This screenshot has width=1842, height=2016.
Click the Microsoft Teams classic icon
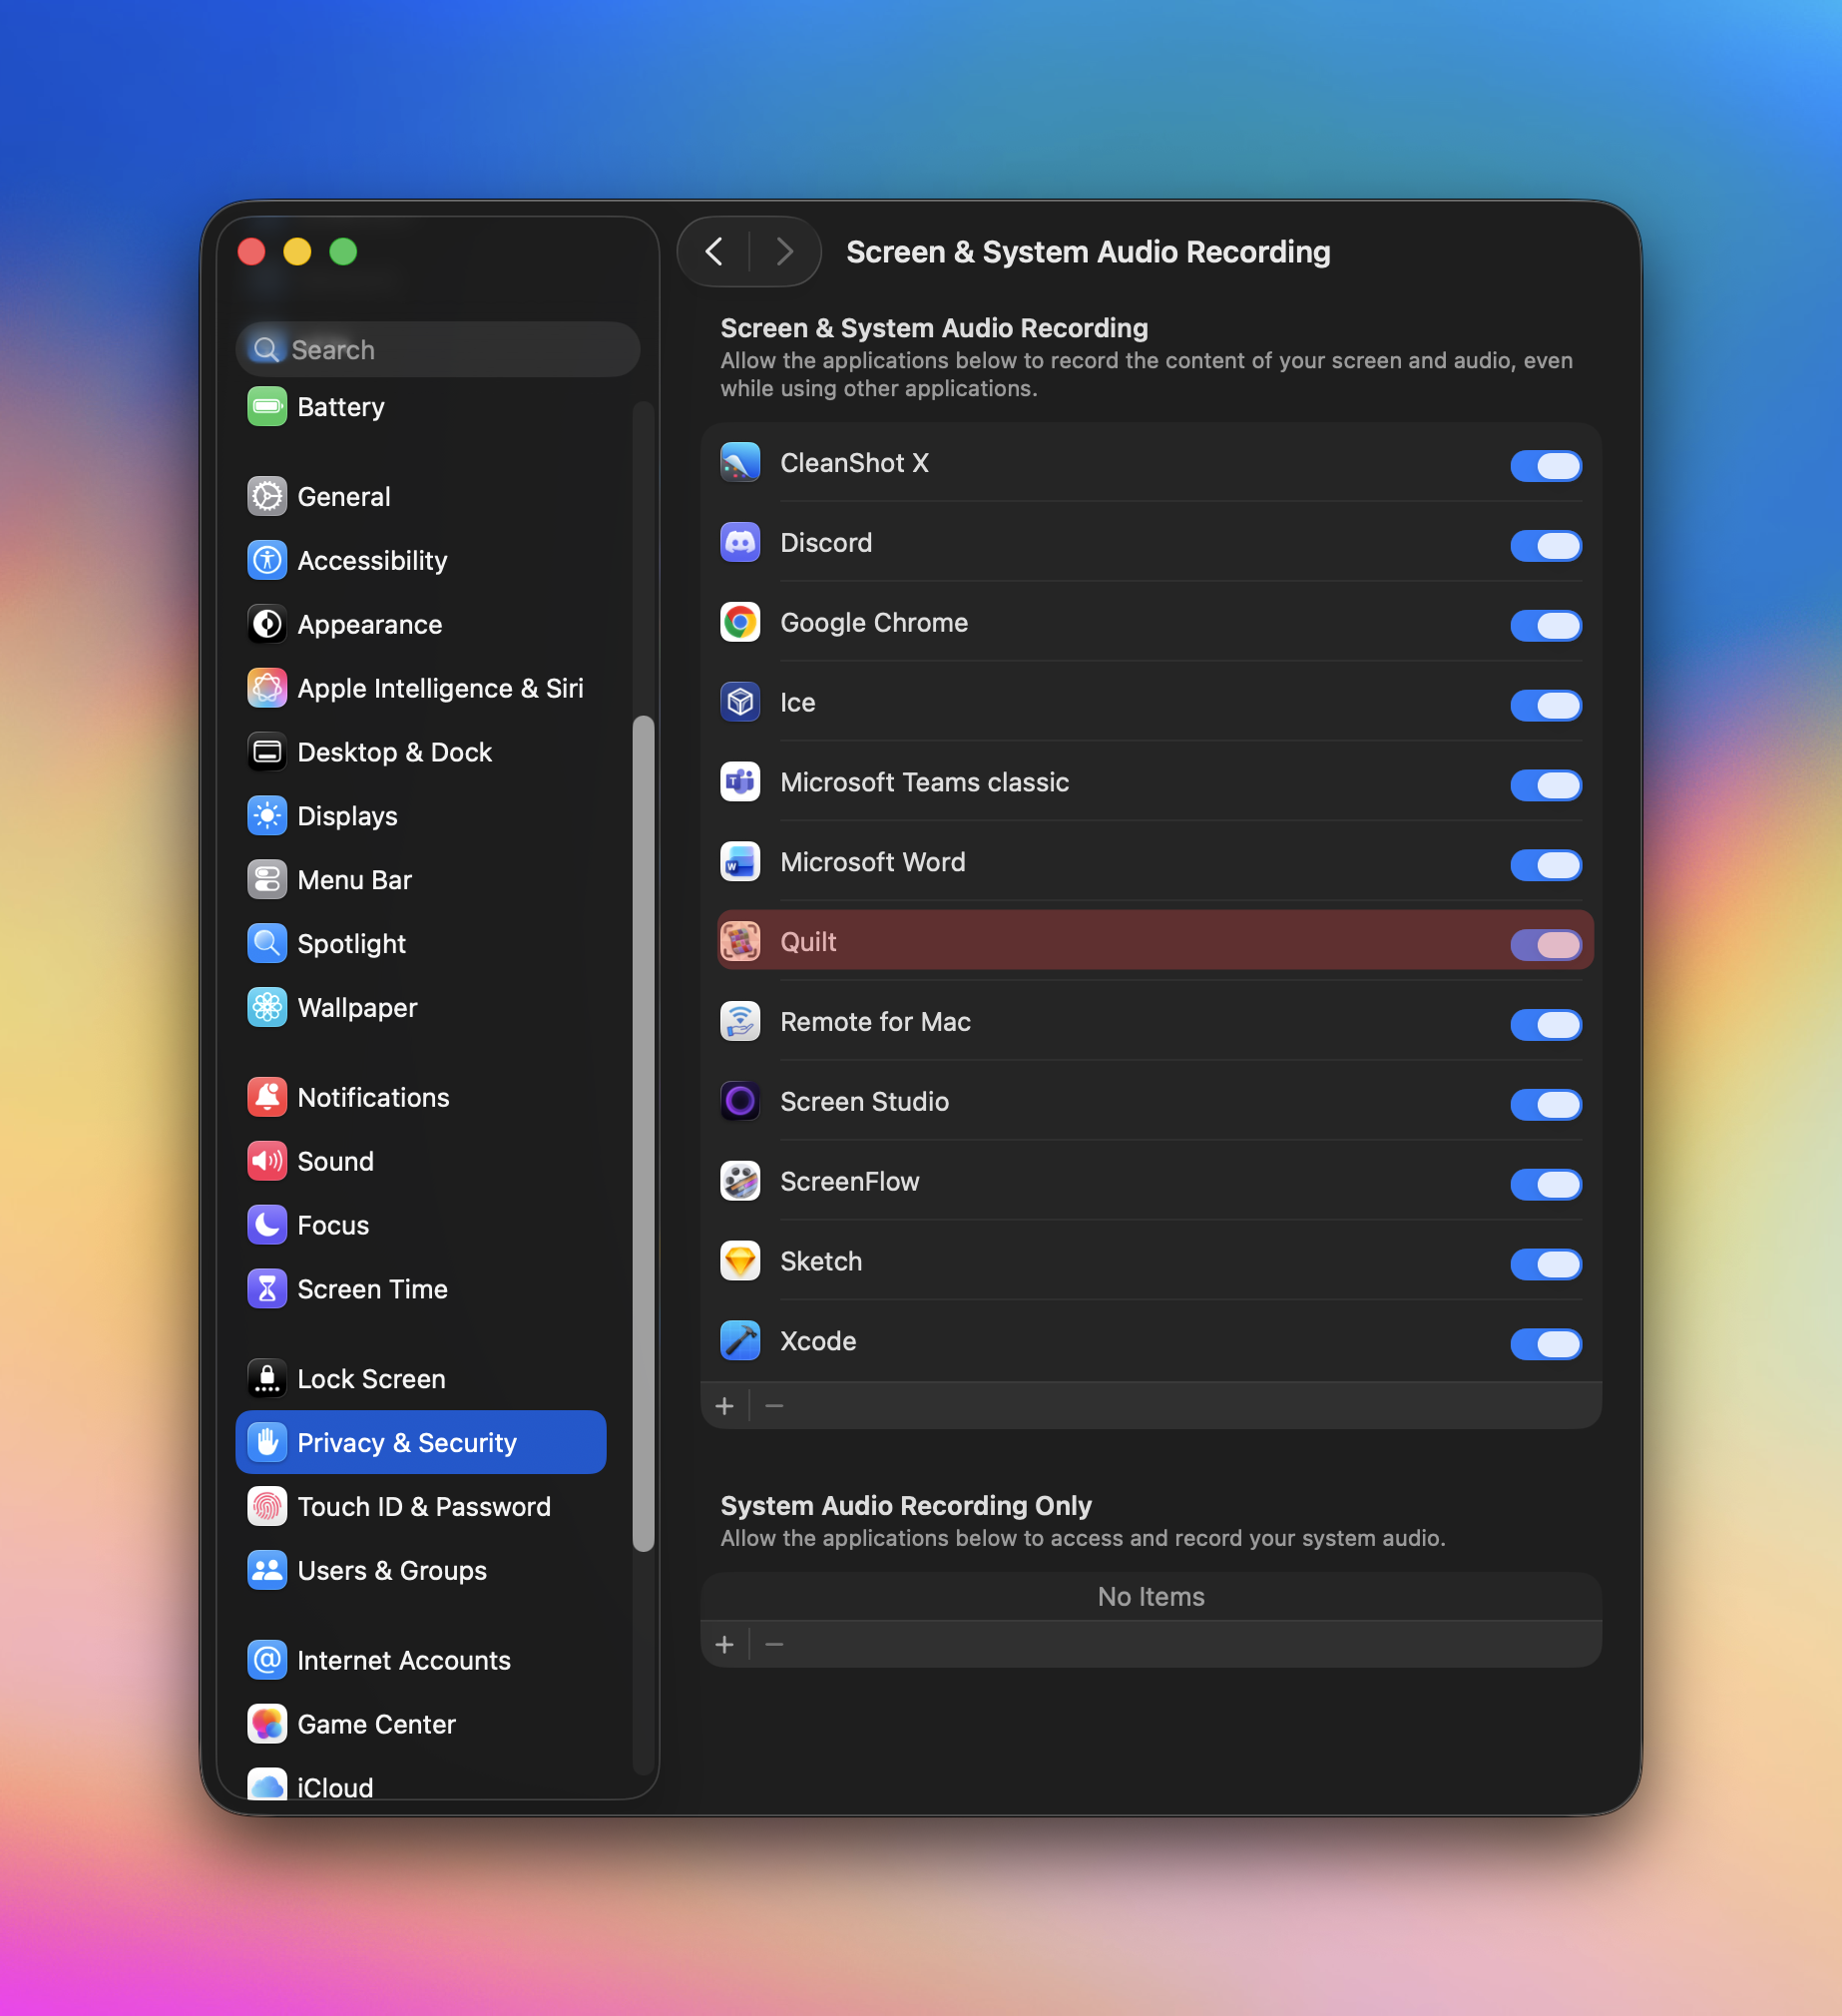740,783
